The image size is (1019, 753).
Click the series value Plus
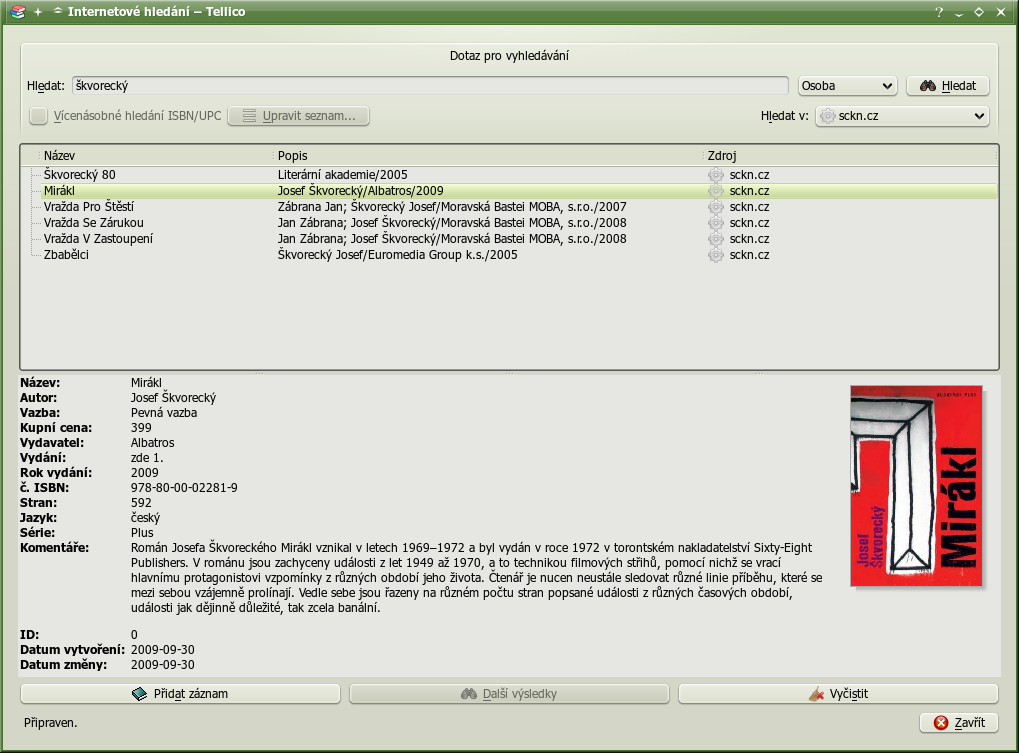tap(142, 533)
